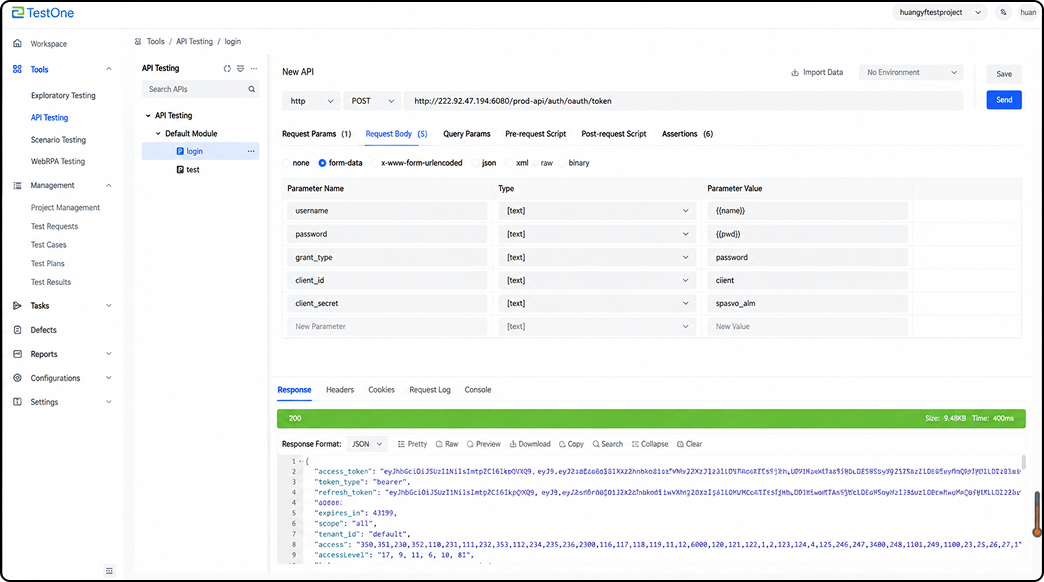The width and height of the screenshot is (1044, 582).
Task: Switch response to Raw view
Action: tap(447, 444)
